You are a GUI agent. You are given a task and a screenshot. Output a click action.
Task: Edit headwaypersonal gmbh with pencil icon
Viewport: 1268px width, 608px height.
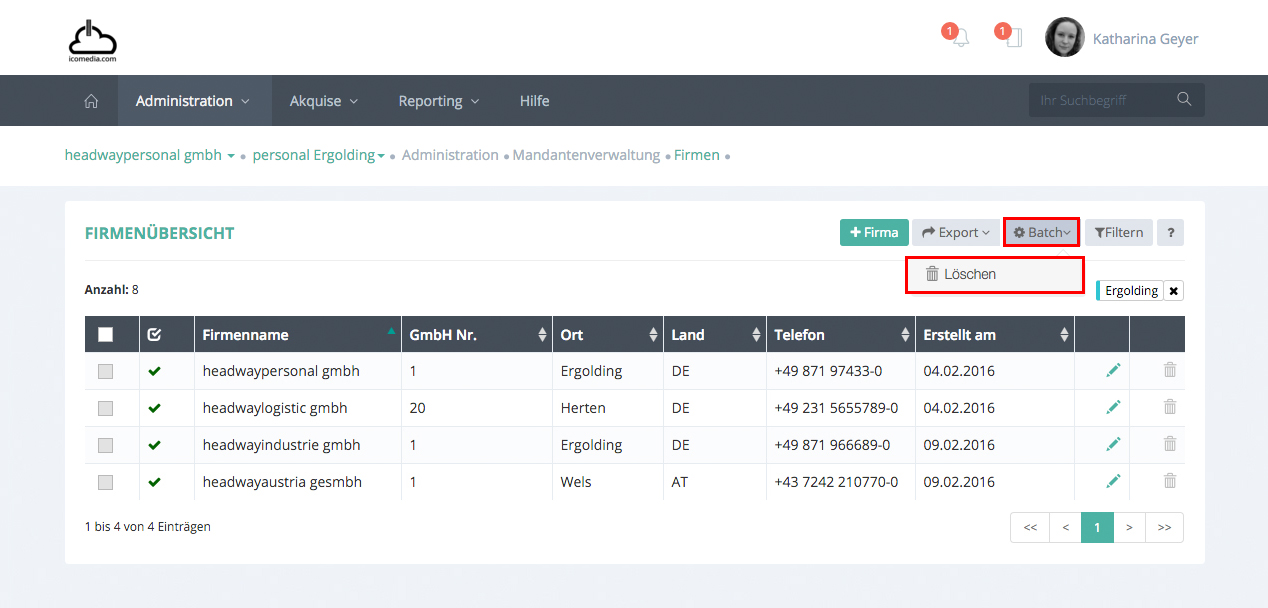click(x=1113, y=371)
